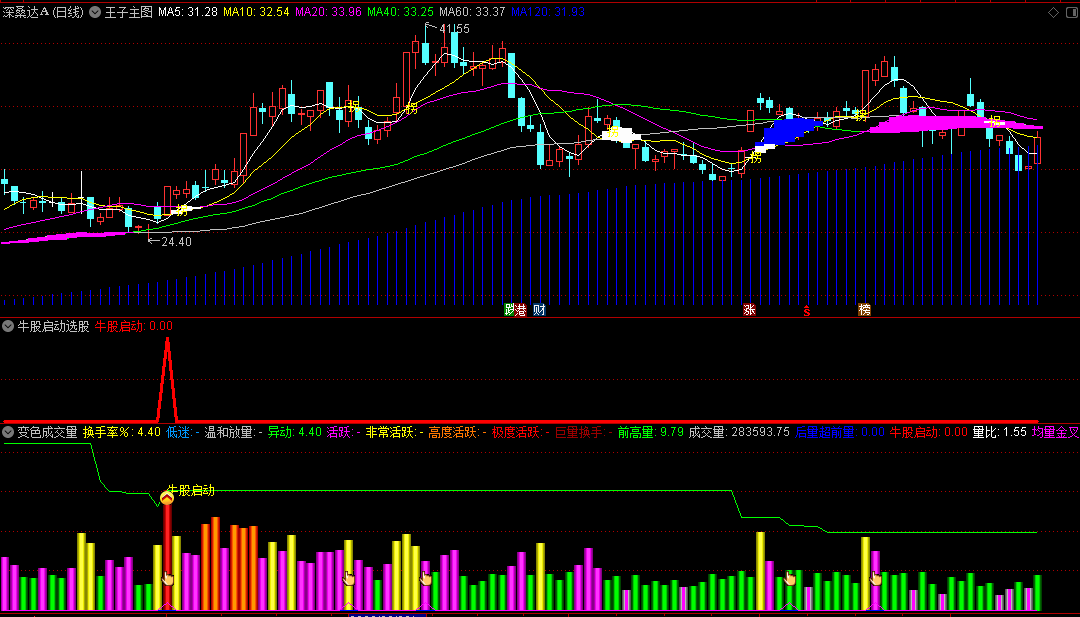This screenshot has width=1080, height=617.
Task: Click the 41.55 high price label
Action: 455,29
